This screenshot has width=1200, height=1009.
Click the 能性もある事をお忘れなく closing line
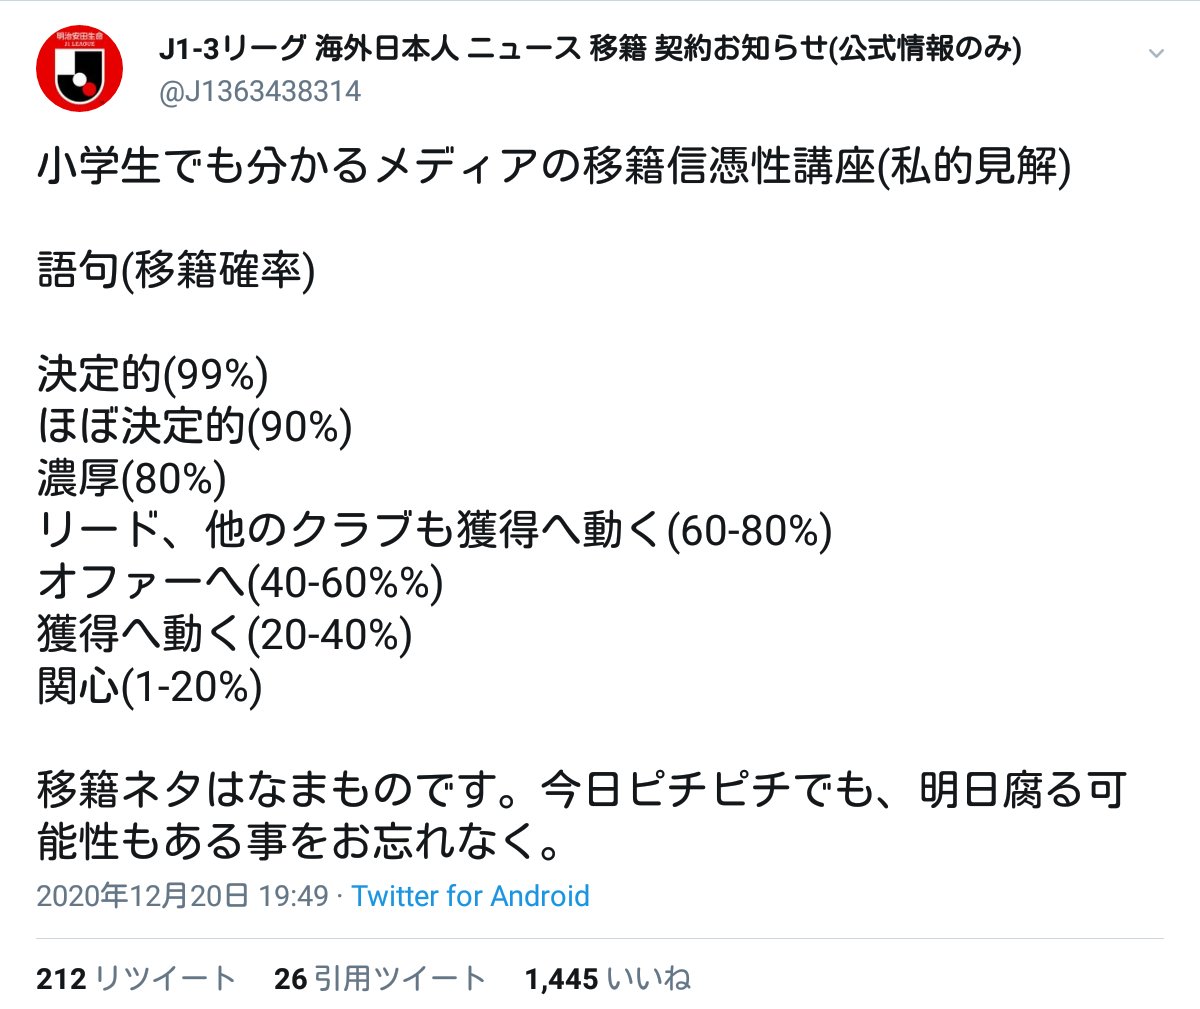[x=300, y=843]
